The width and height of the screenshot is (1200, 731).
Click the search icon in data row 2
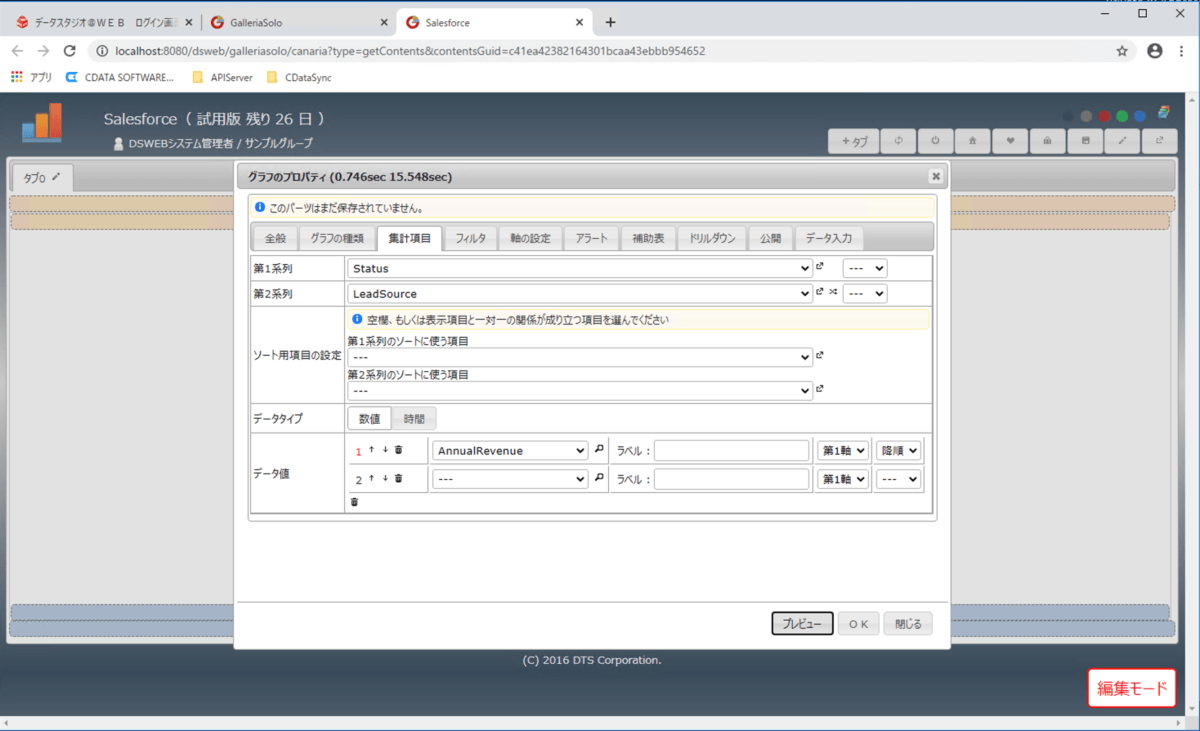pos(599,479)
